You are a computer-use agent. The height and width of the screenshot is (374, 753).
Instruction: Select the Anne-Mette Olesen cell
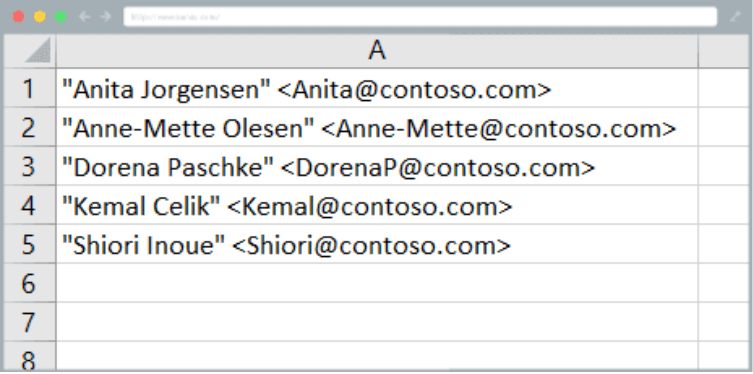tap(377, 127)
